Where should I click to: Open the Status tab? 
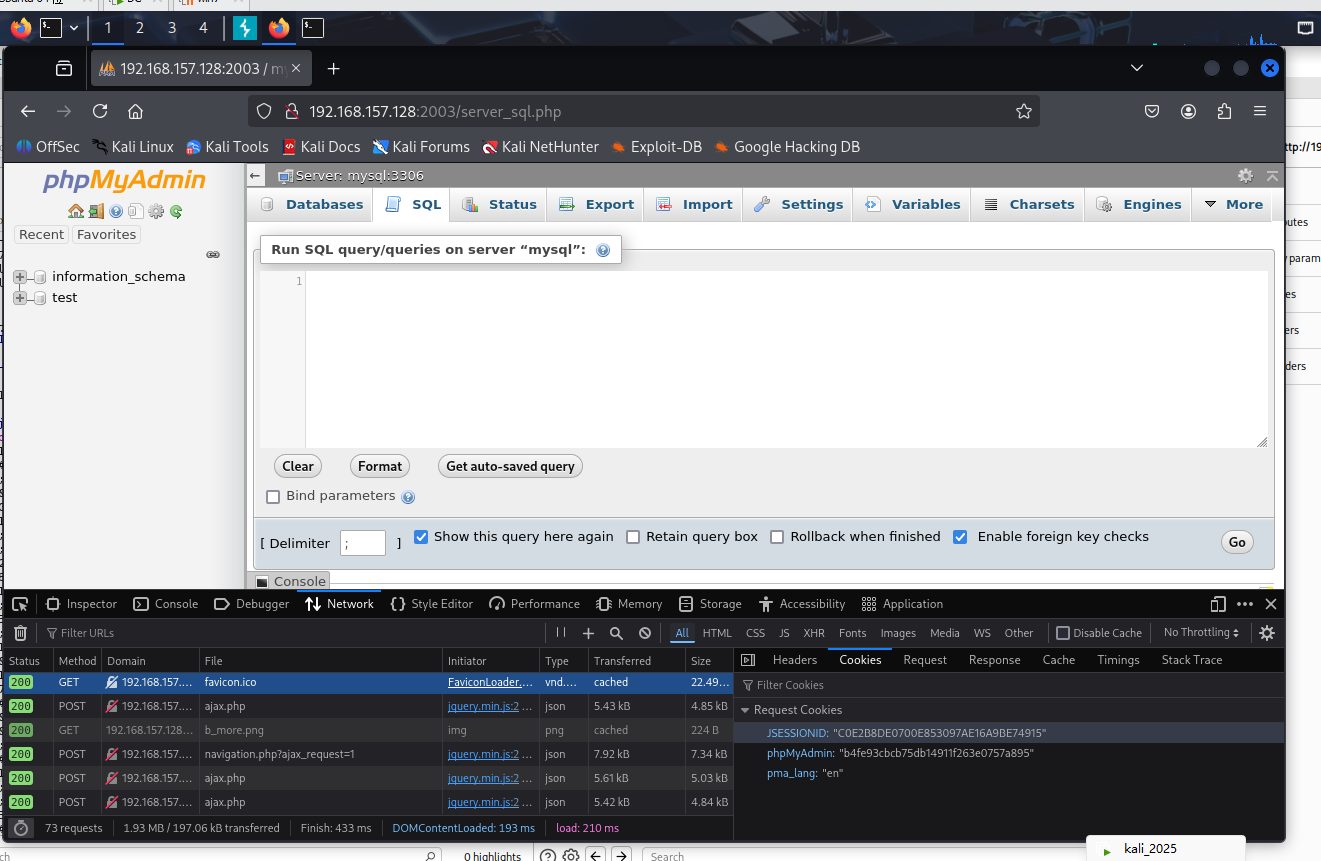[500, 204]
